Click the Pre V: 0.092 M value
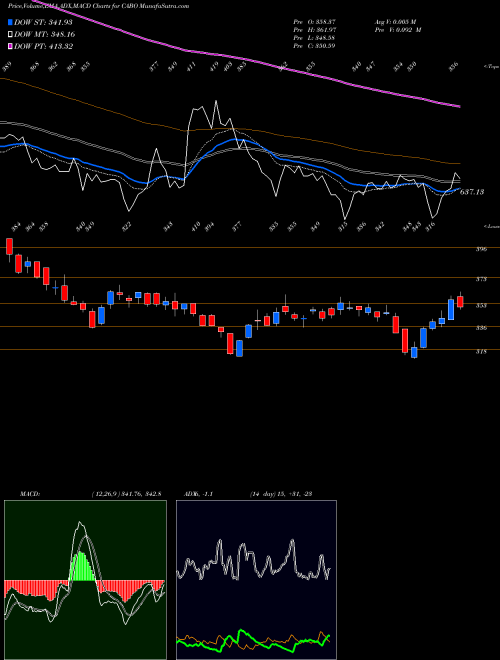Viewport: 500px width, 660px height. click(397, 30)
